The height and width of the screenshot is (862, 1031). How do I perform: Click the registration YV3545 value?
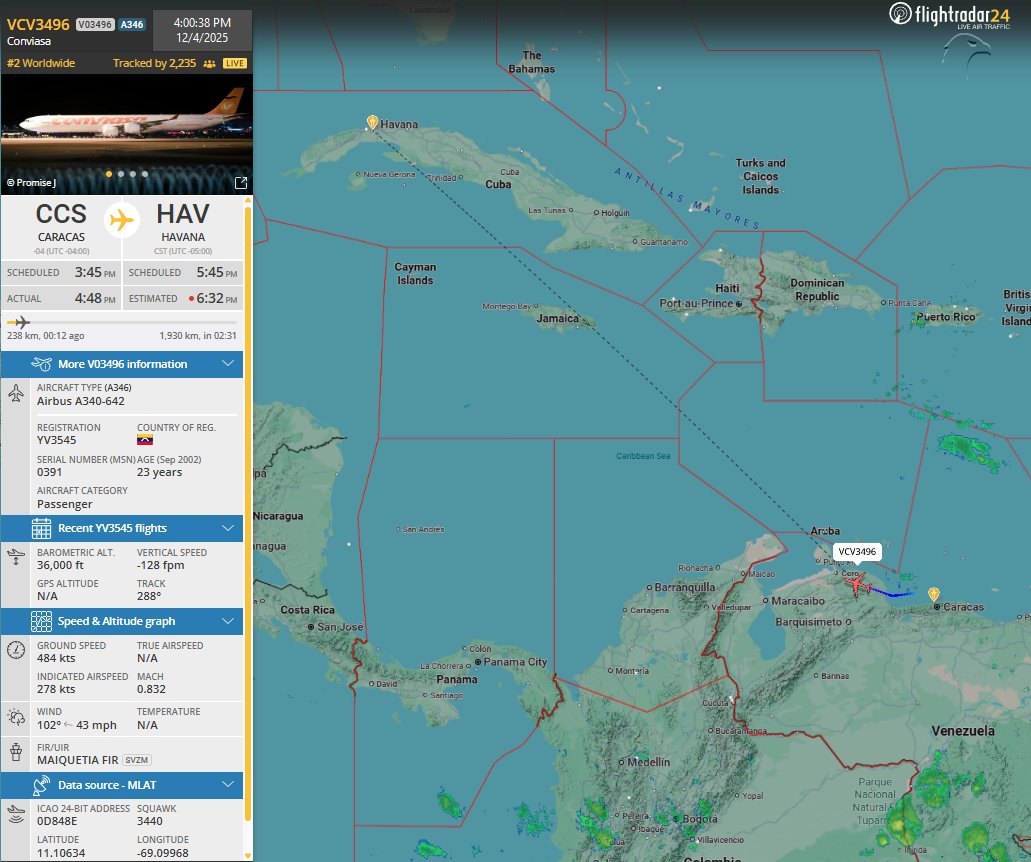coord(57,440)
